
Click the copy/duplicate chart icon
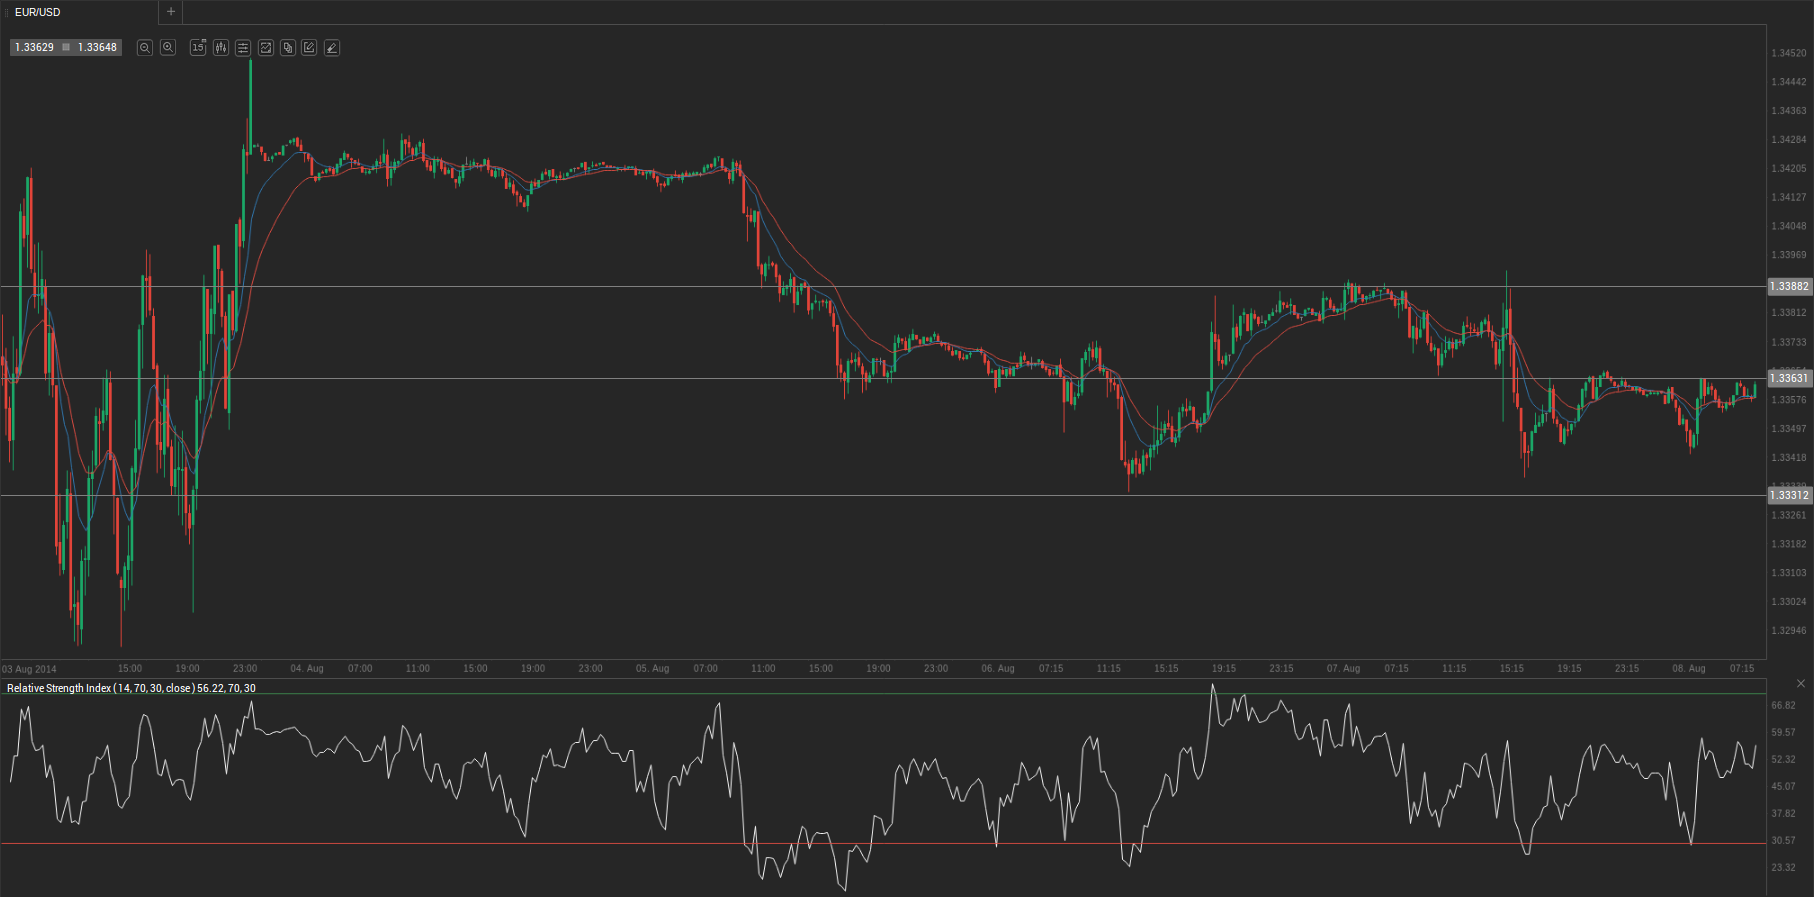pyautogui.click(x=288, y=48)
